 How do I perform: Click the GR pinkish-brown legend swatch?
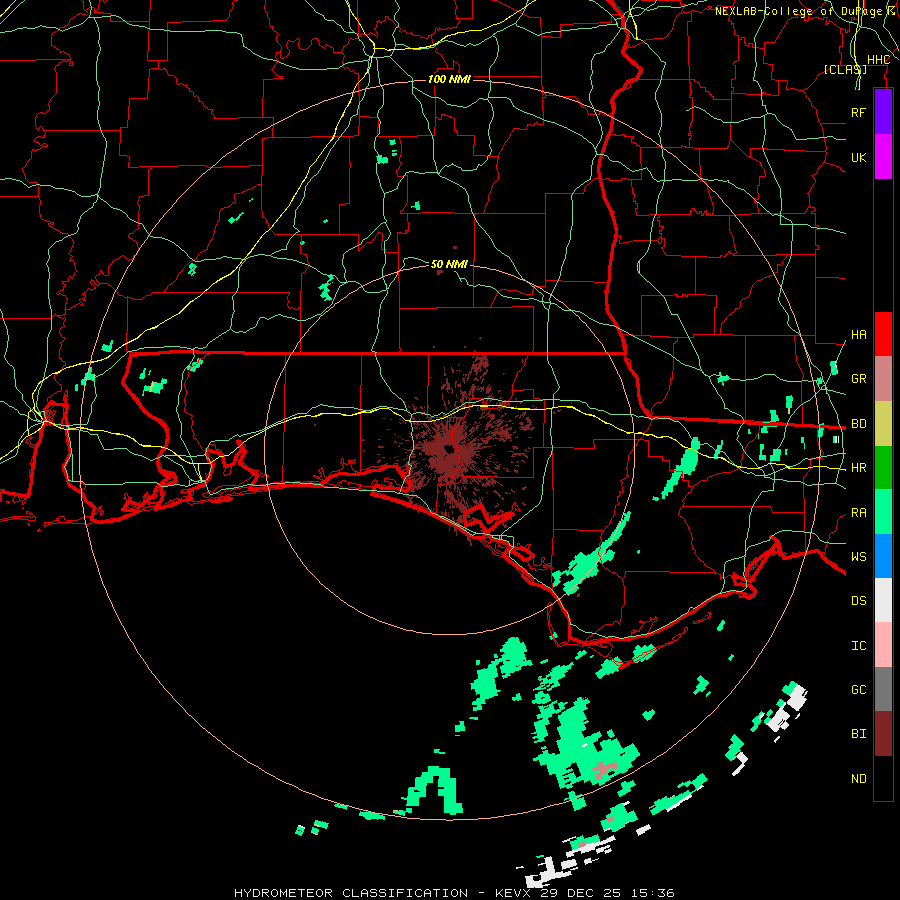[883, 378]
